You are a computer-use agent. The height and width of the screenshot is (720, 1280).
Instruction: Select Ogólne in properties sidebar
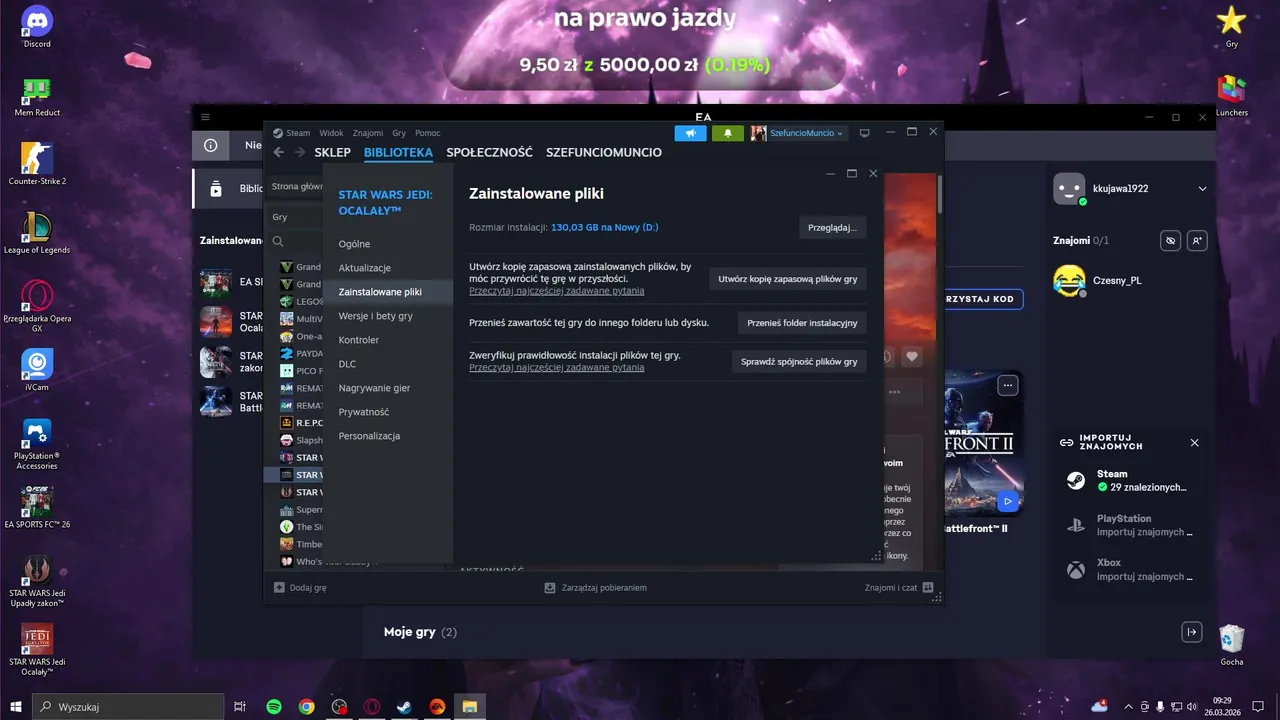(x=388, y=244)
